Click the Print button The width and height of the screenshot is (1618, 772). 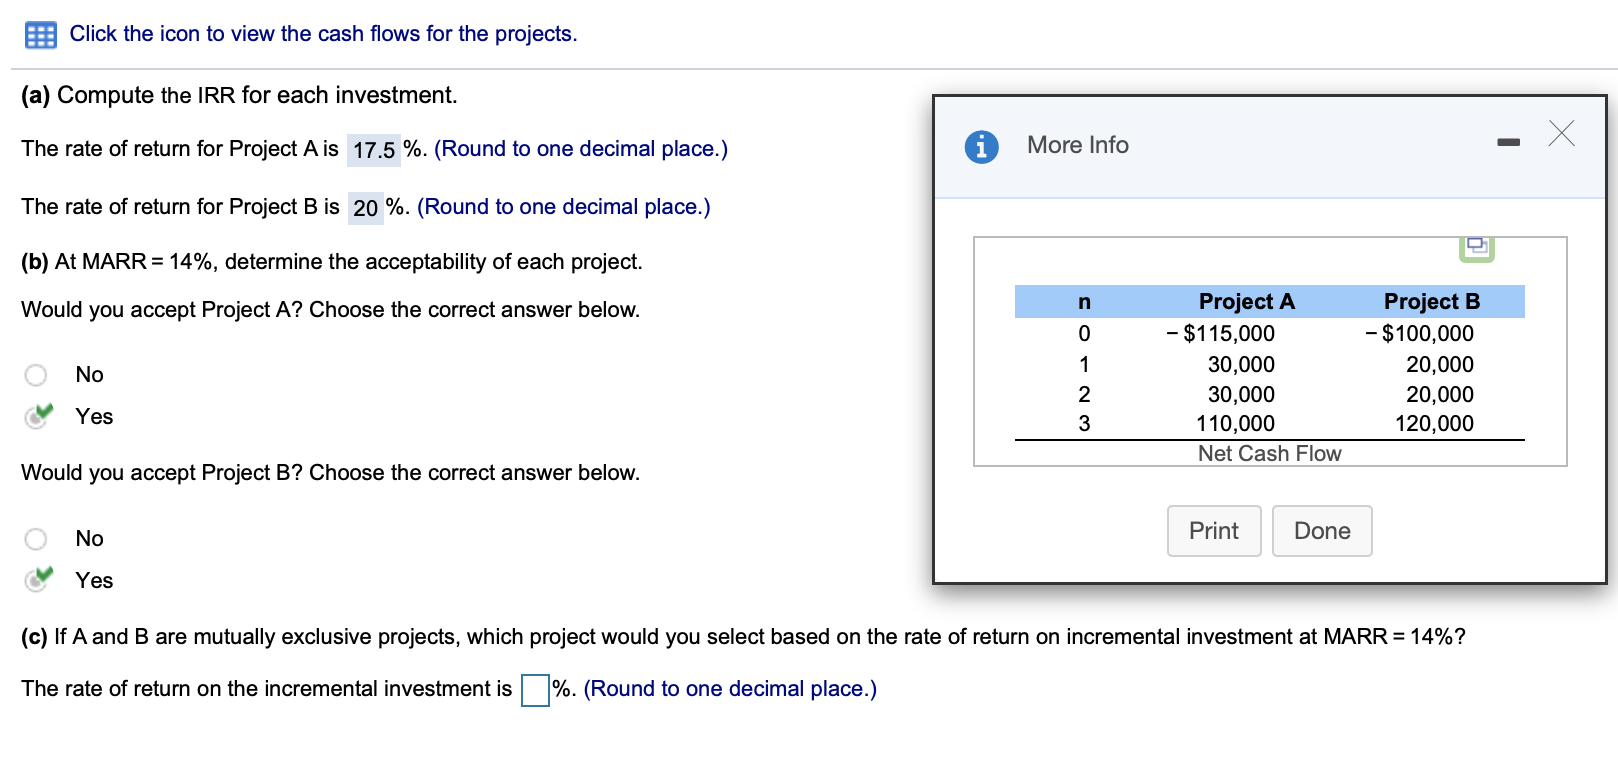[x=1213, y=530]
